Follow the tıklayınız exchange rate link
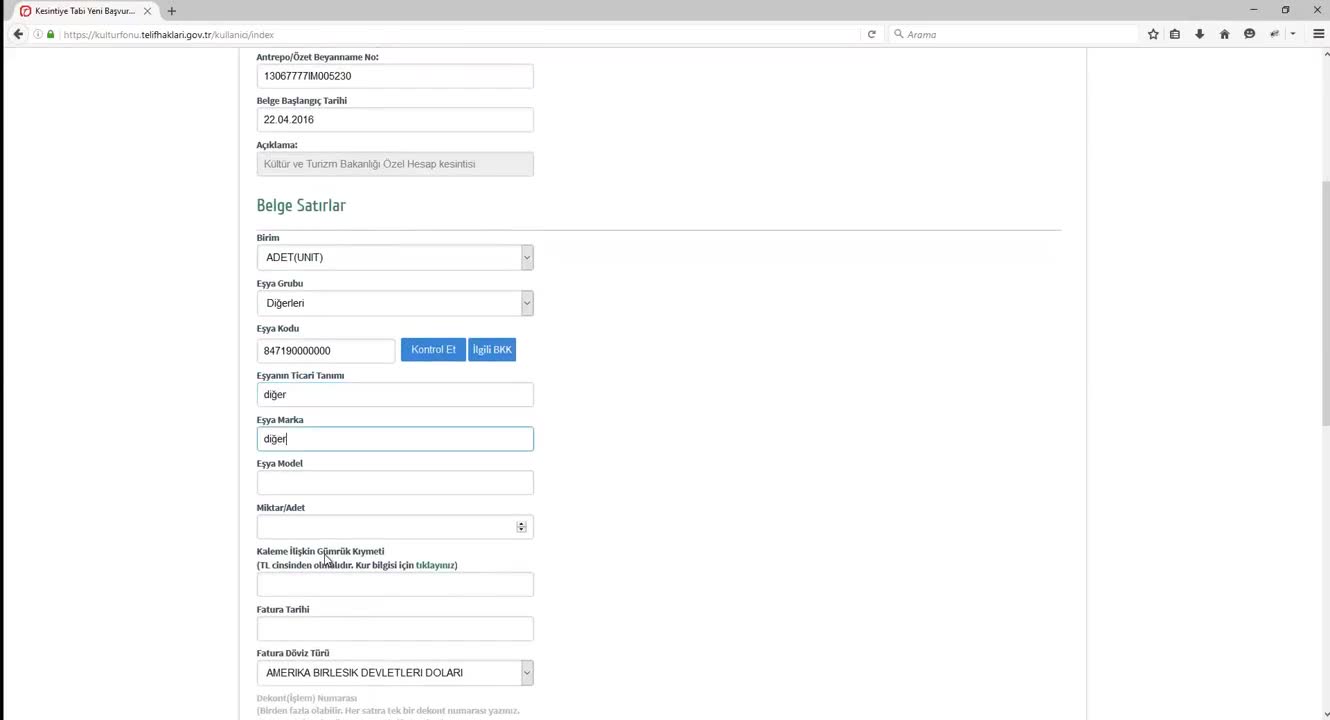The height and width of the screenshot is (720, 1330). tap(435, 565)
